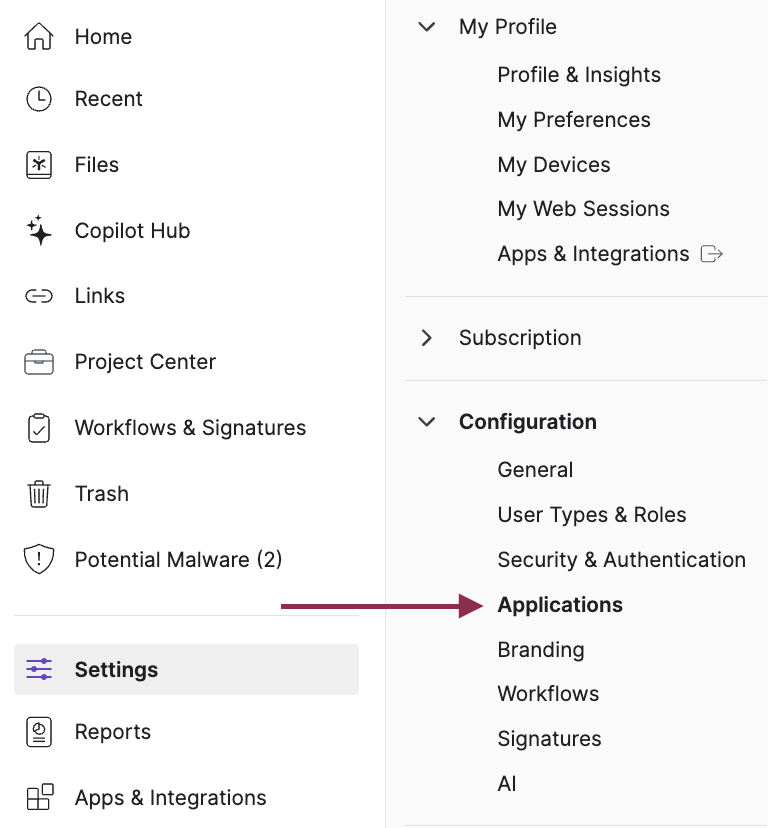Collapse the Configuration section

[427, 421]
